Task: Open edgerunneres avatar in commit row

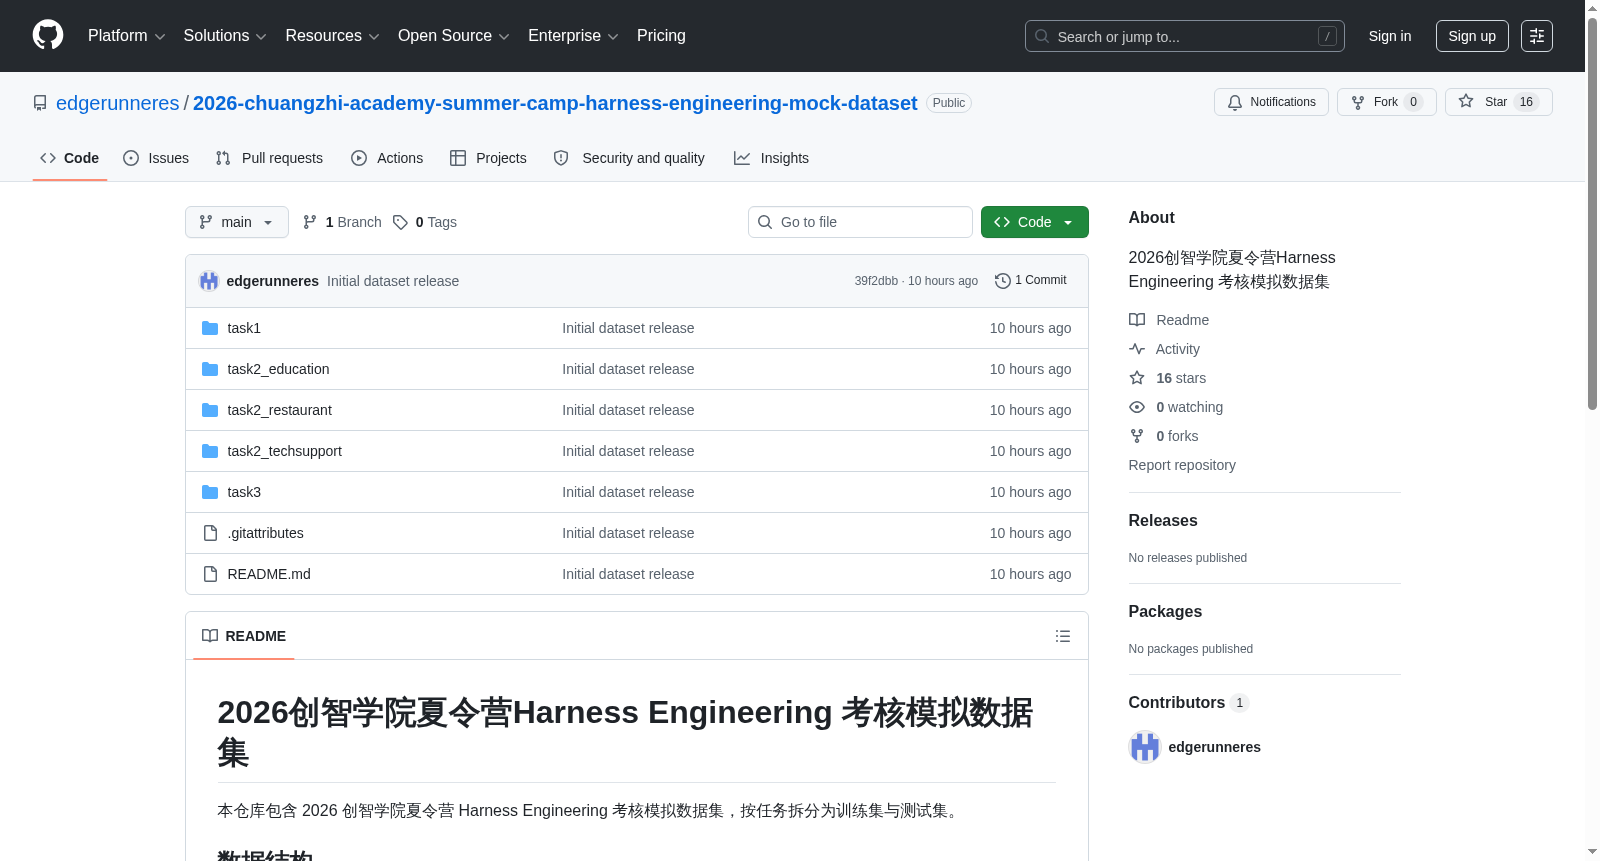Action: tap(209, 281)
